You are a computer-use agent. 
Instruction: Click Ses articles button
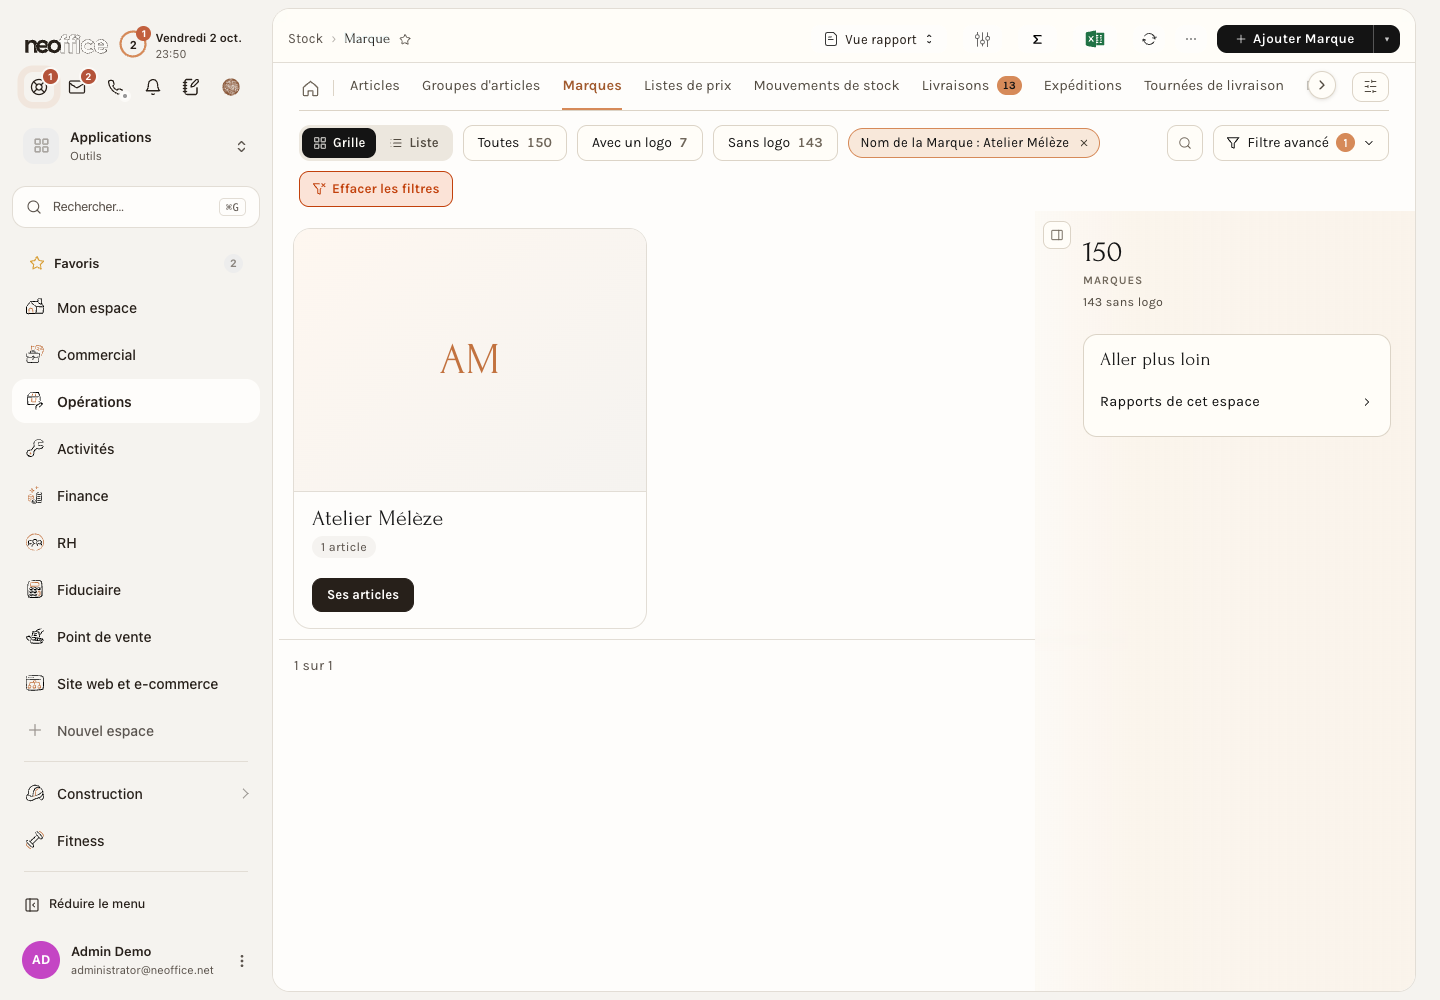363,595
